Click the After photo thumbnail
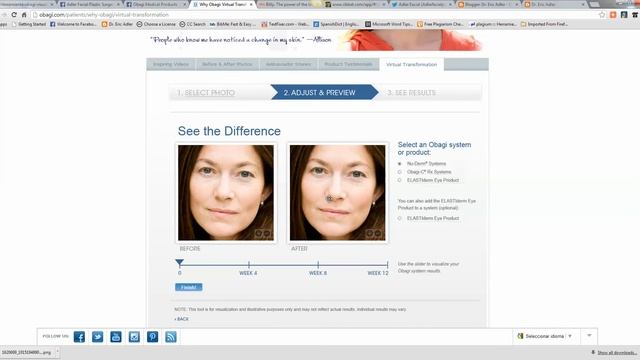 [x=337, y=192]
